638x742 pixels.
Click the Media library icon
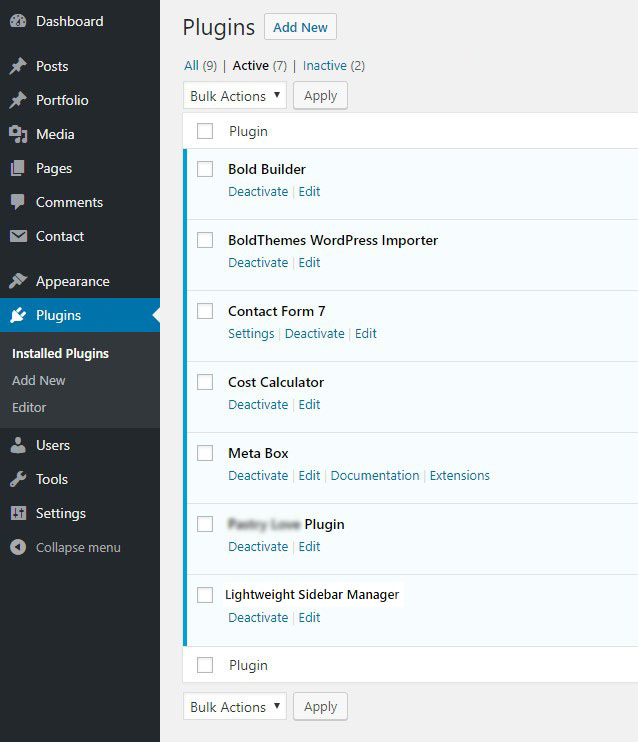[18, 134]
